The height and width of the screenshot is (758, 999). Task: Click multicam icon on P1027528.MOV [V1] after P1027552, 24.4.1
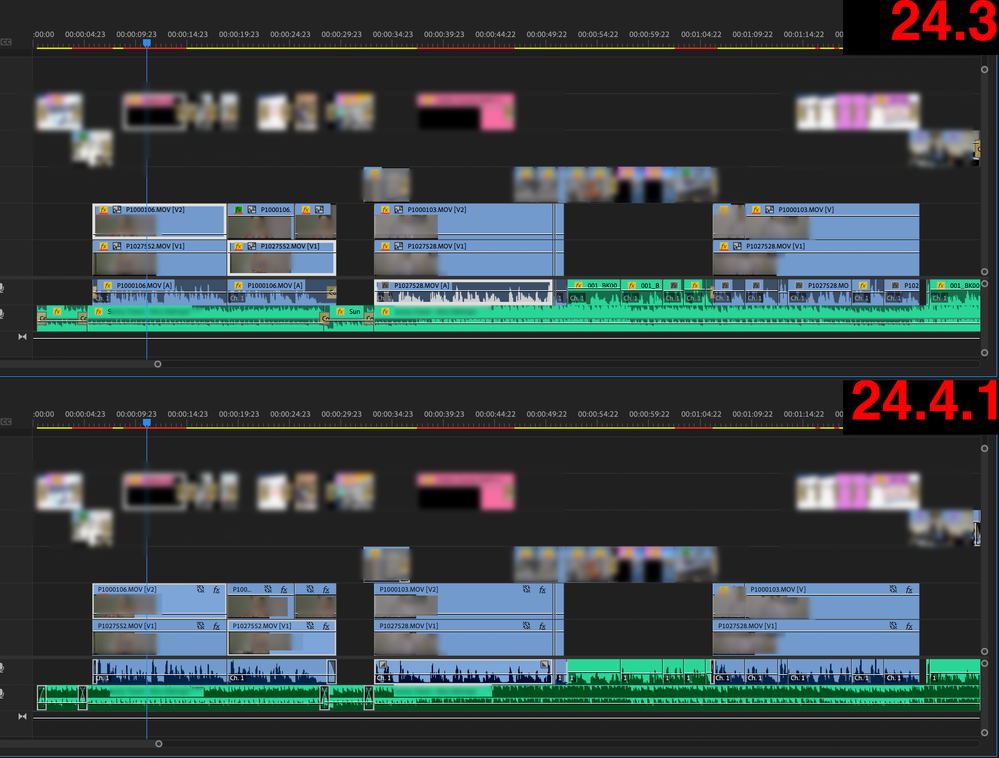[527, 626]
